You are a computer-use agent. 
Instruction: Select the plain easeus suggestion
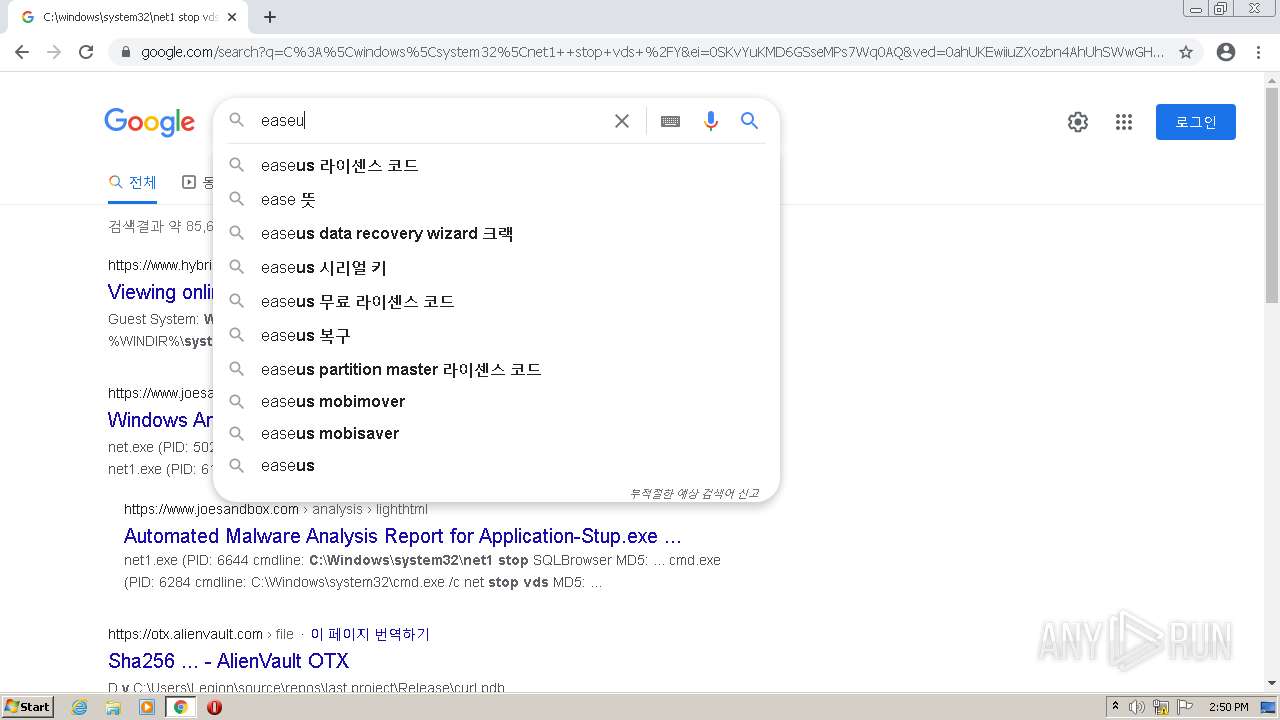(496, 466)
